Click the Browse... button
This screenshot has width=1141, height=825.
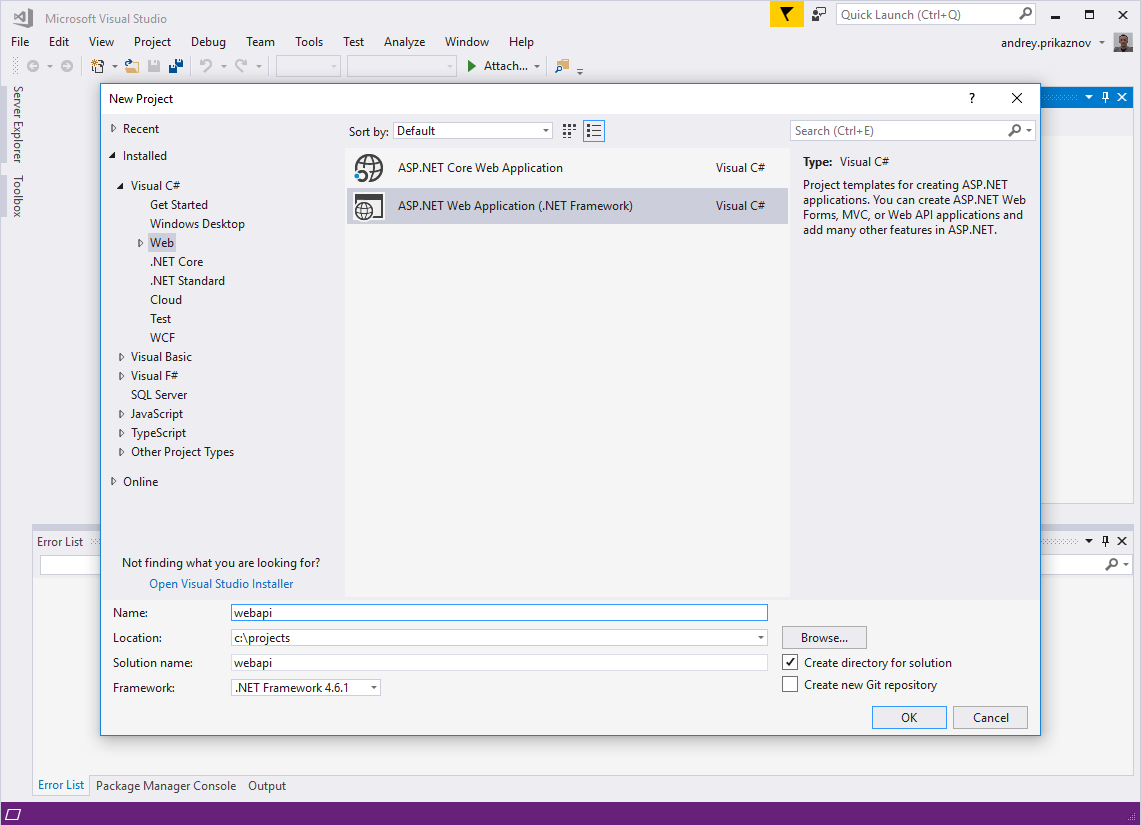824,637
